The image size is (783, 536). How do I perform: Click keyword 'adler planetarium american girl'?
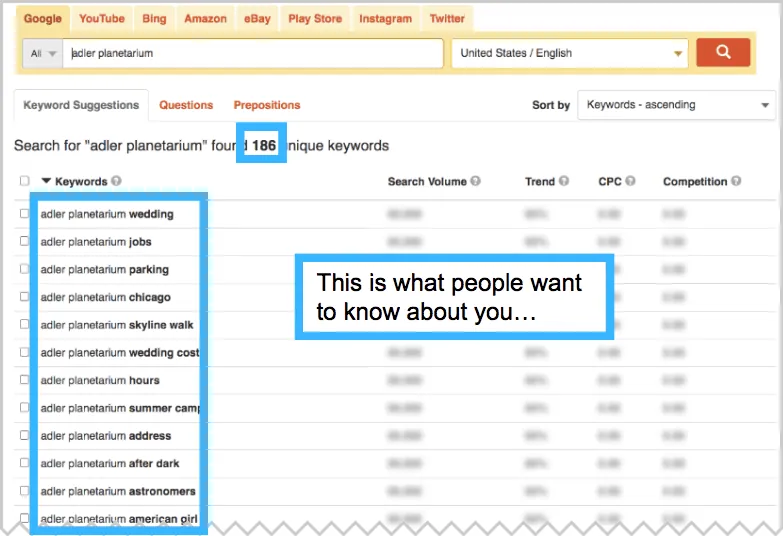119,519
